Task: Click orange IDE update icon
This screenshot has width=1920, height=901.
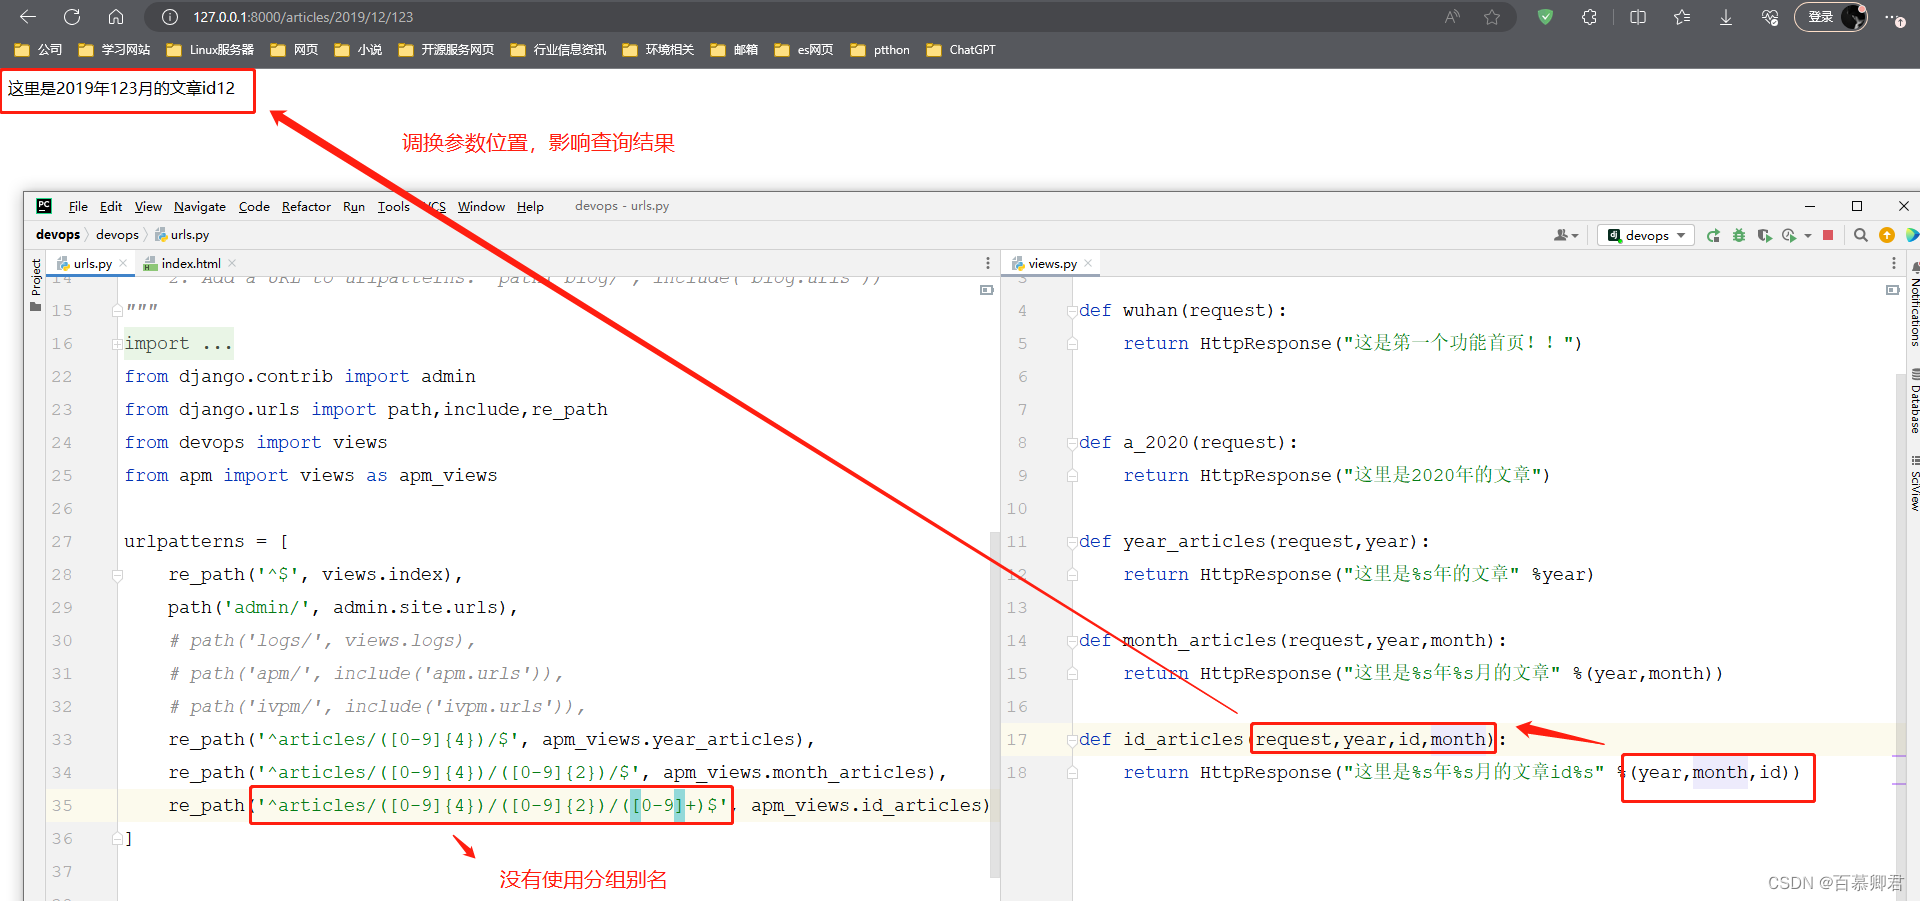Action: (1887, 235)
